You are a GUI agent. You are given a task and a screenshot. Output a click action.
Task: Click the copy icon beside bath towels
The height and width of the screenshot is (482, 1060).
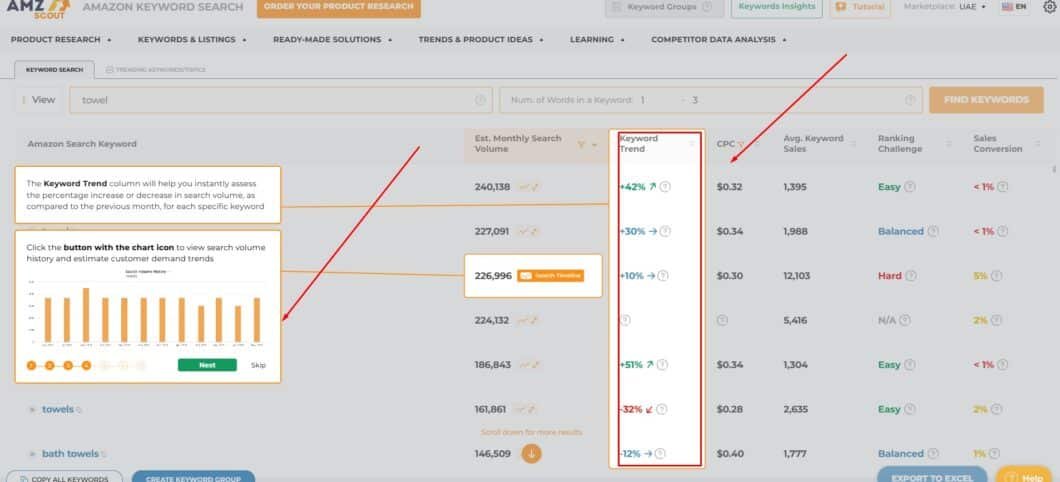(104, 454)
